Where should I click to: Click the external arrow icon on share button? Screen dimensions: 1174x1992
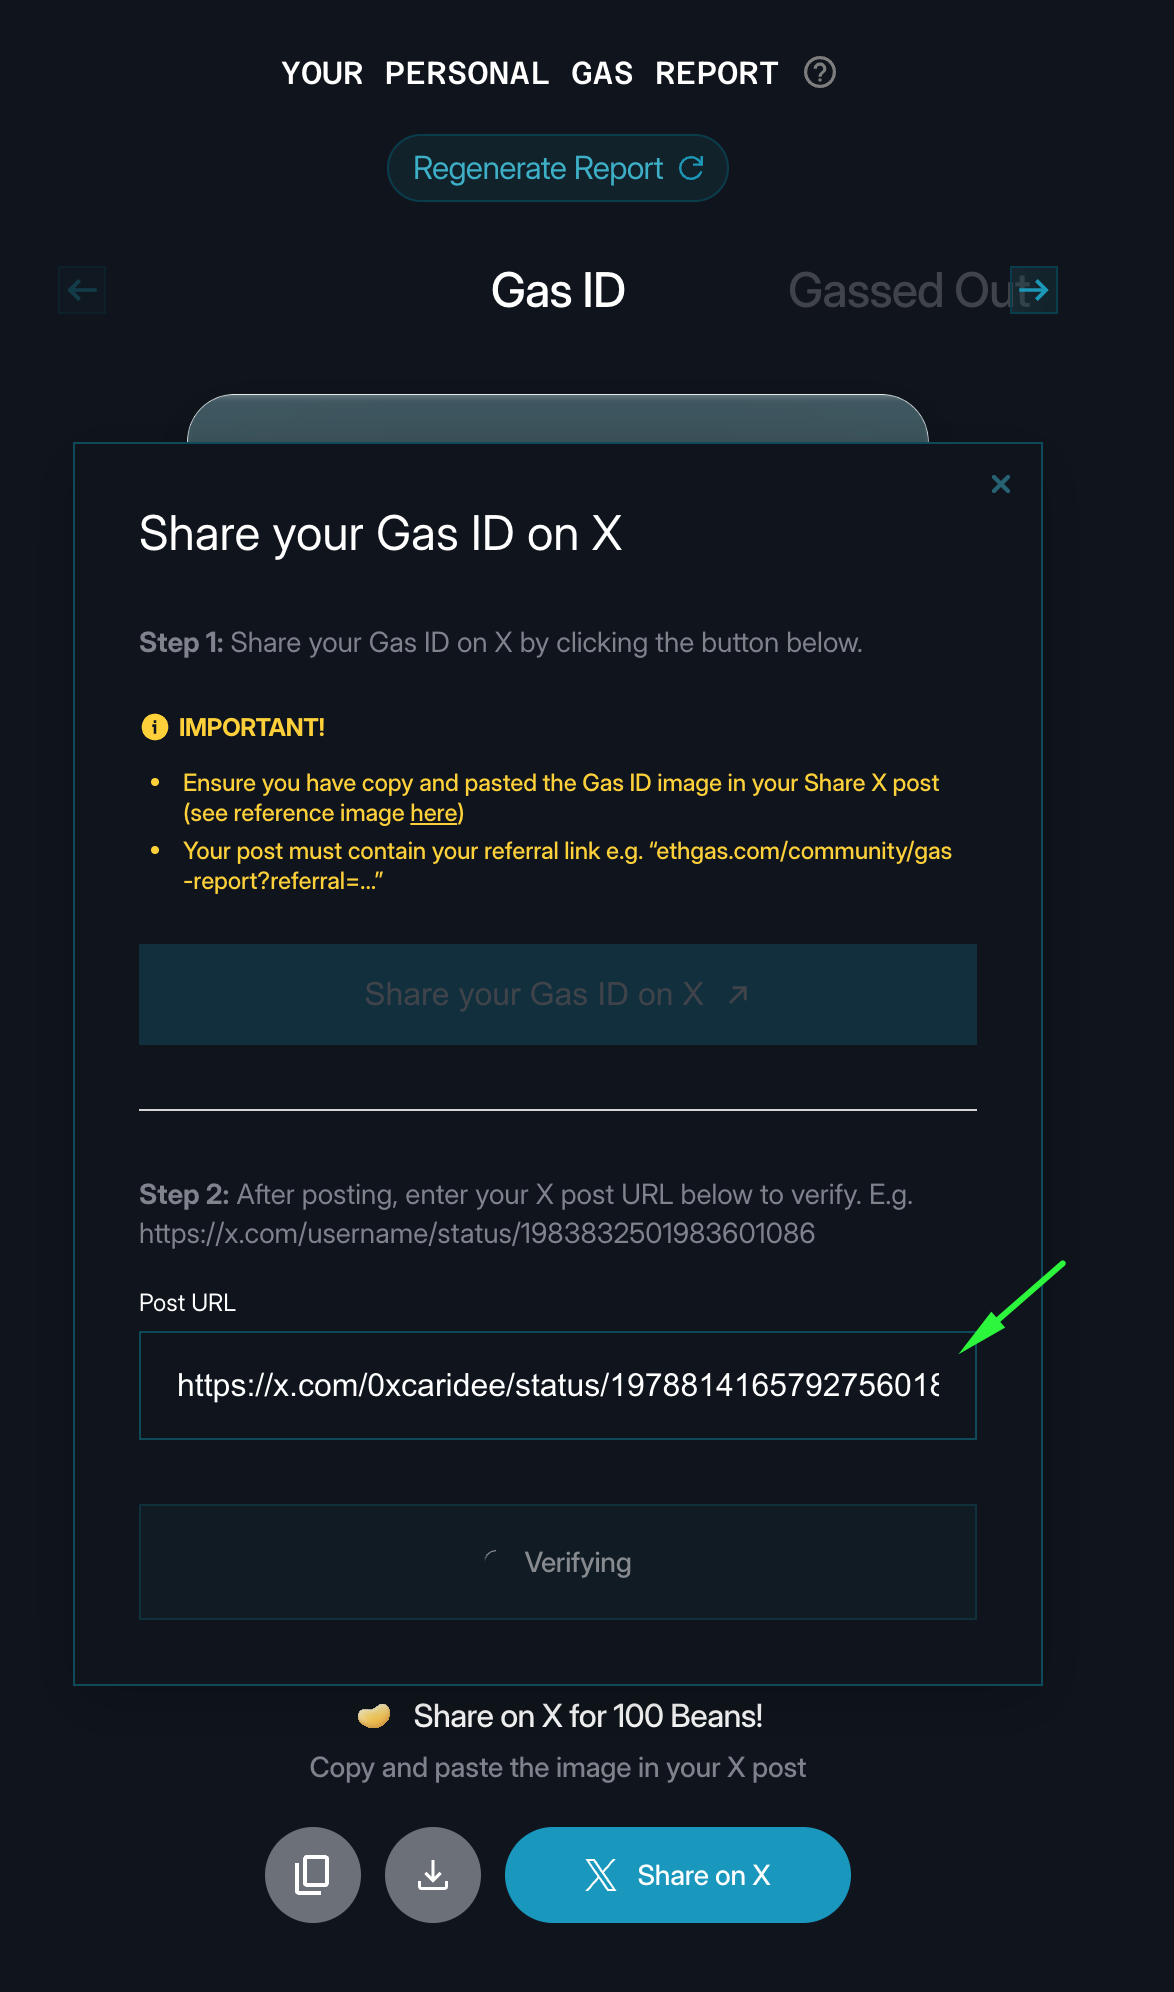tap(738, 994)
